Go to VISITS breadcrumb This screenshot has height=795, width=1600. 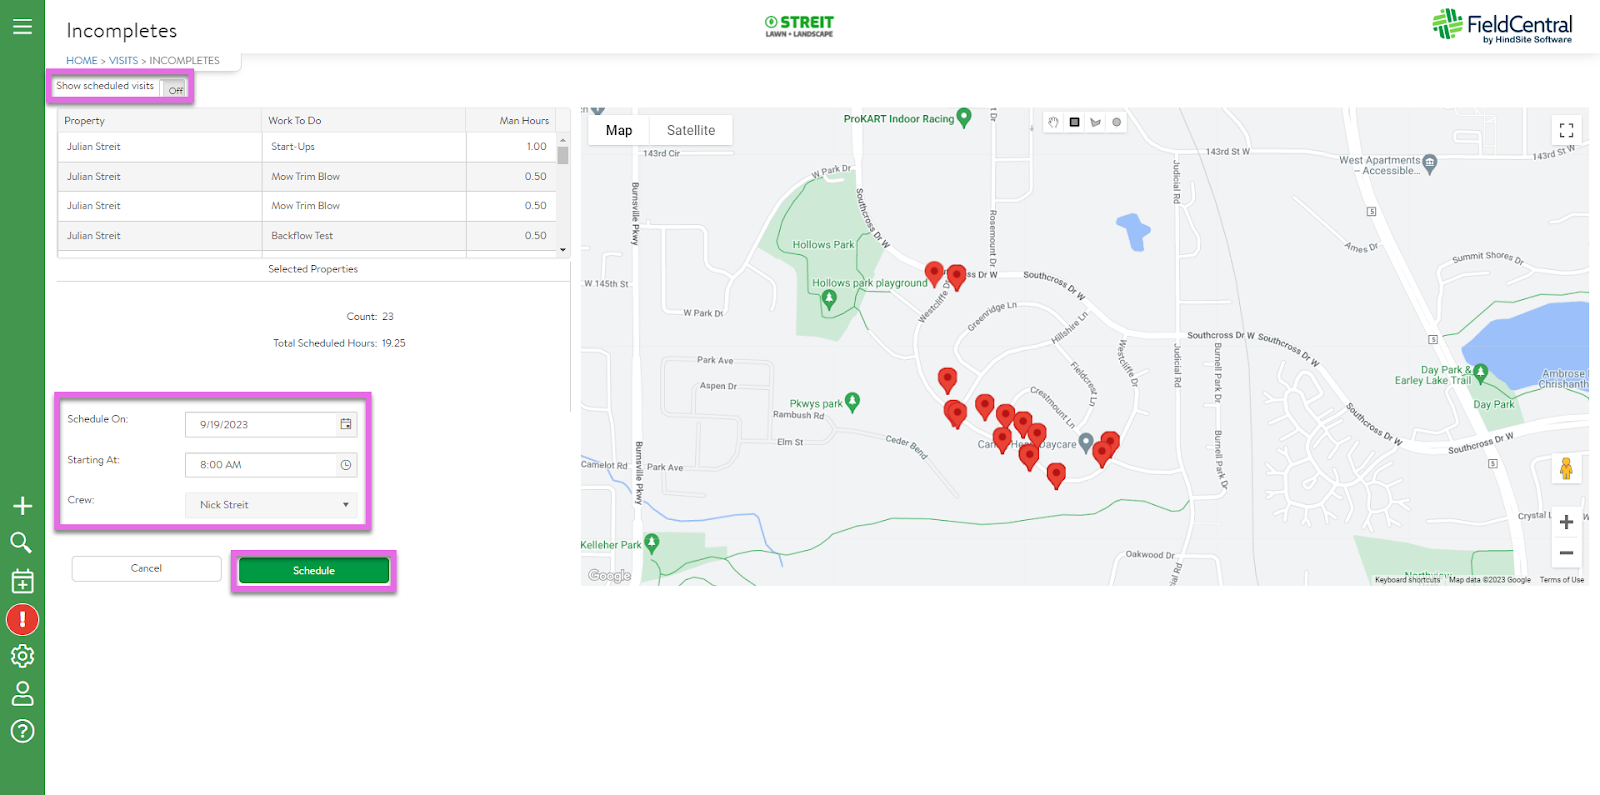[x=124, y=61]
